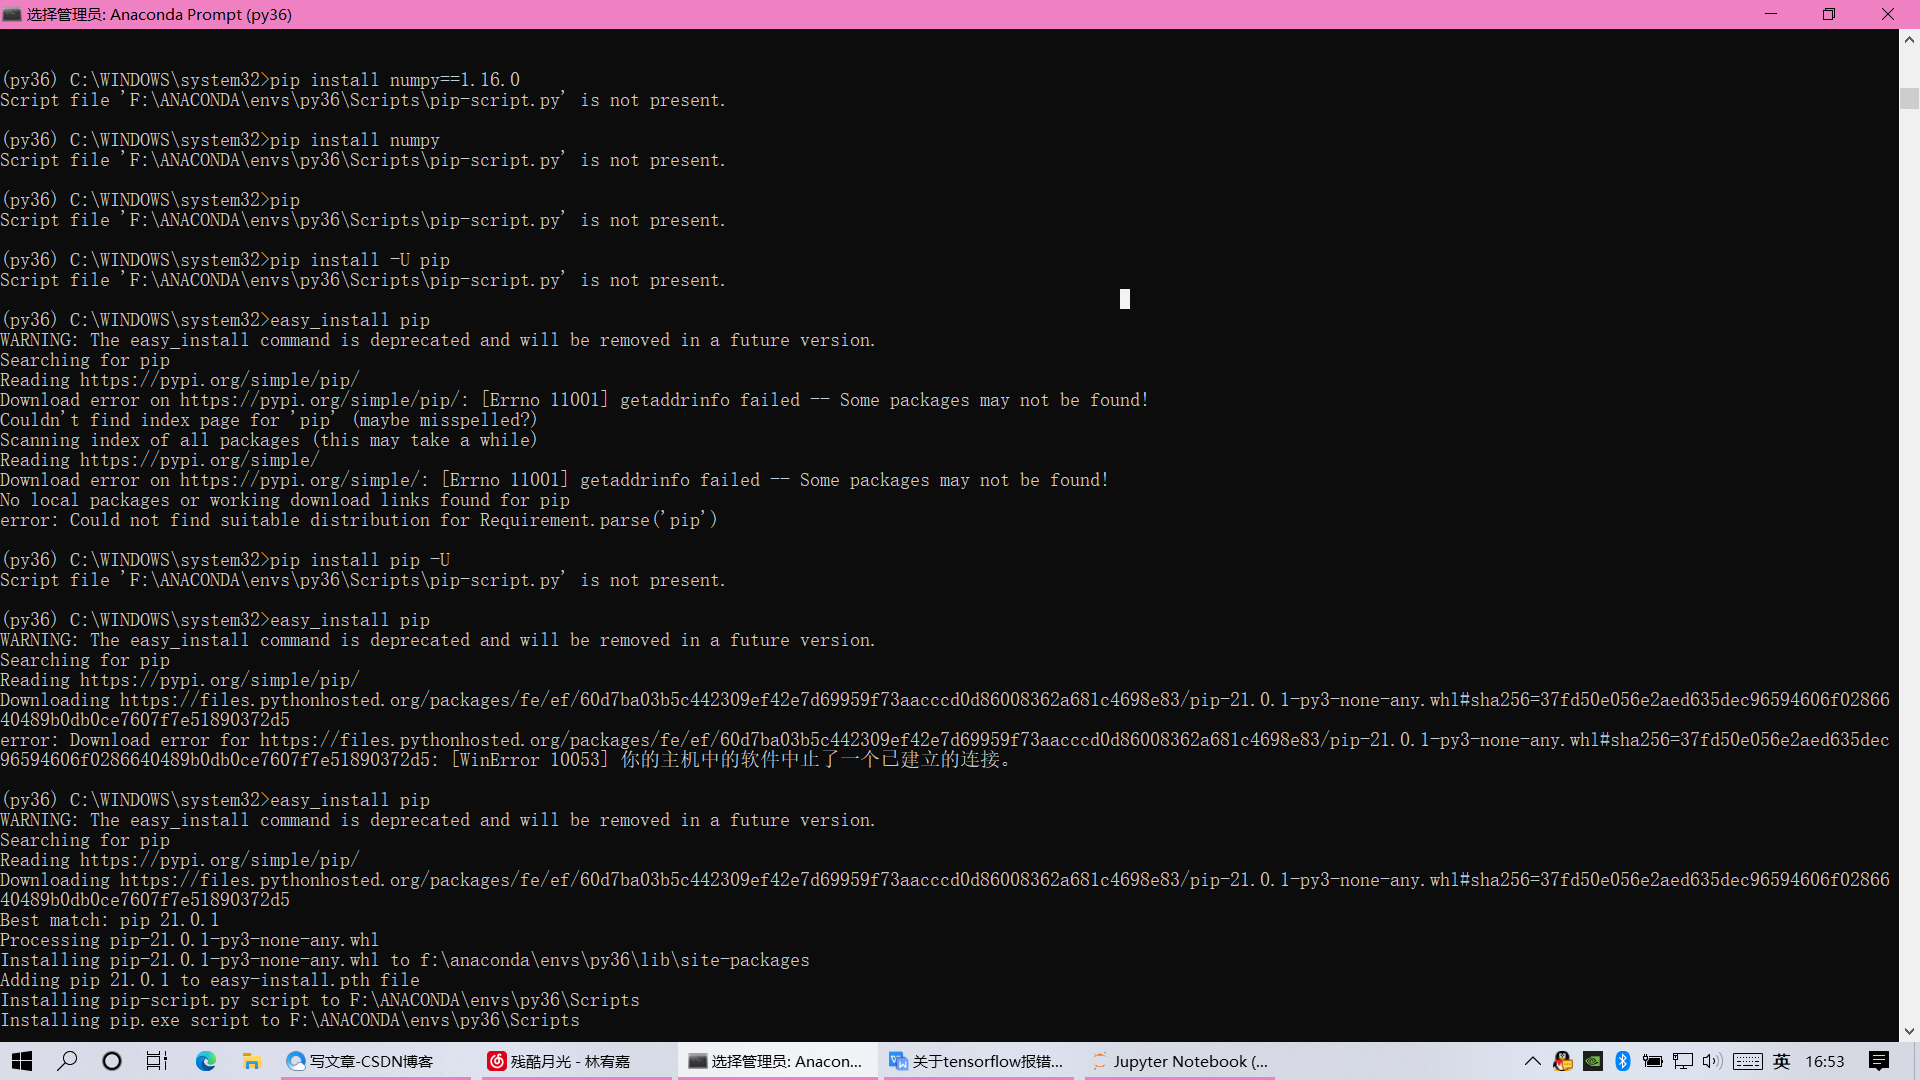
Task: Switch to the Jupyter Notebook window
Action: pyautogui.click(x=1180, y=1061)
